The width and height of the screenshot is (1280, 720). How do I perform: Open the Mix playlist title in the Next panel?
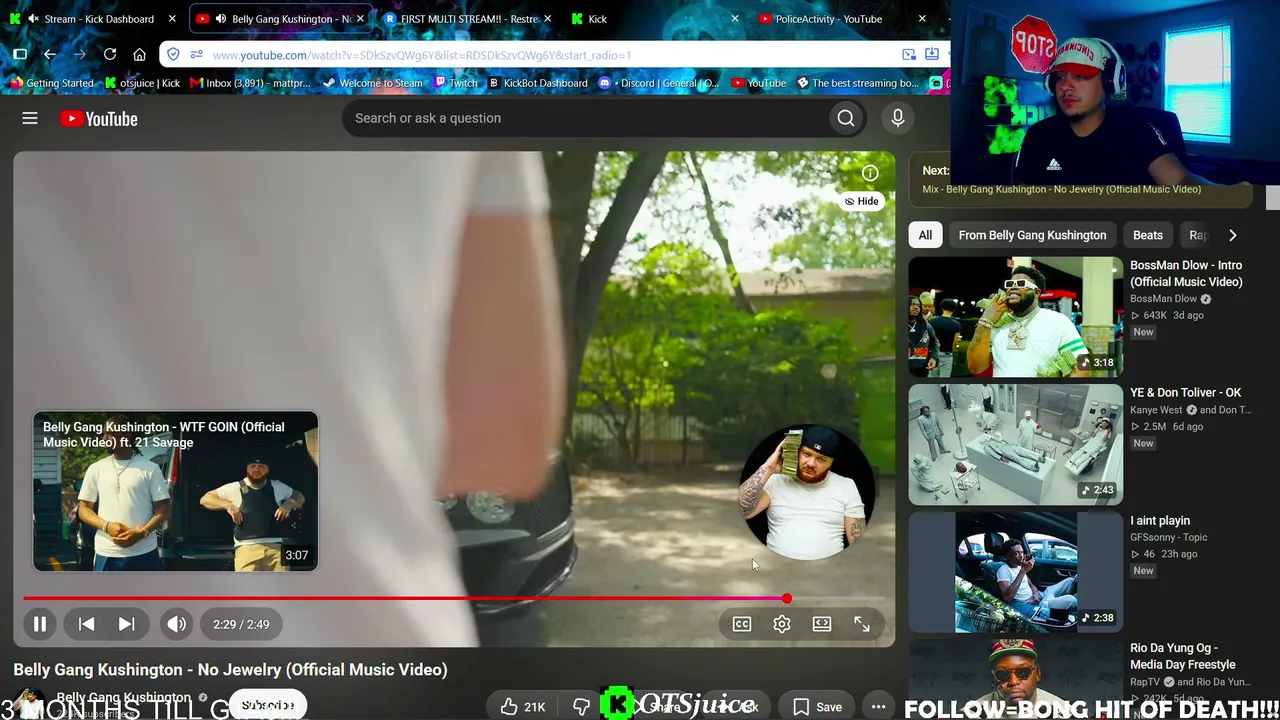[x=1062, y=189]
